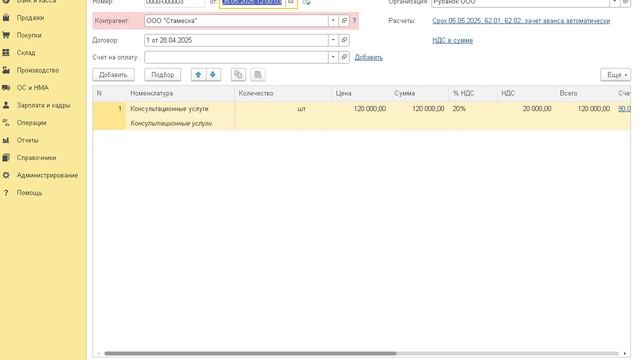This screenshot has height=360, width=640.
Task: Click the empty Счет на оплату field
Action: pos(236,57)
